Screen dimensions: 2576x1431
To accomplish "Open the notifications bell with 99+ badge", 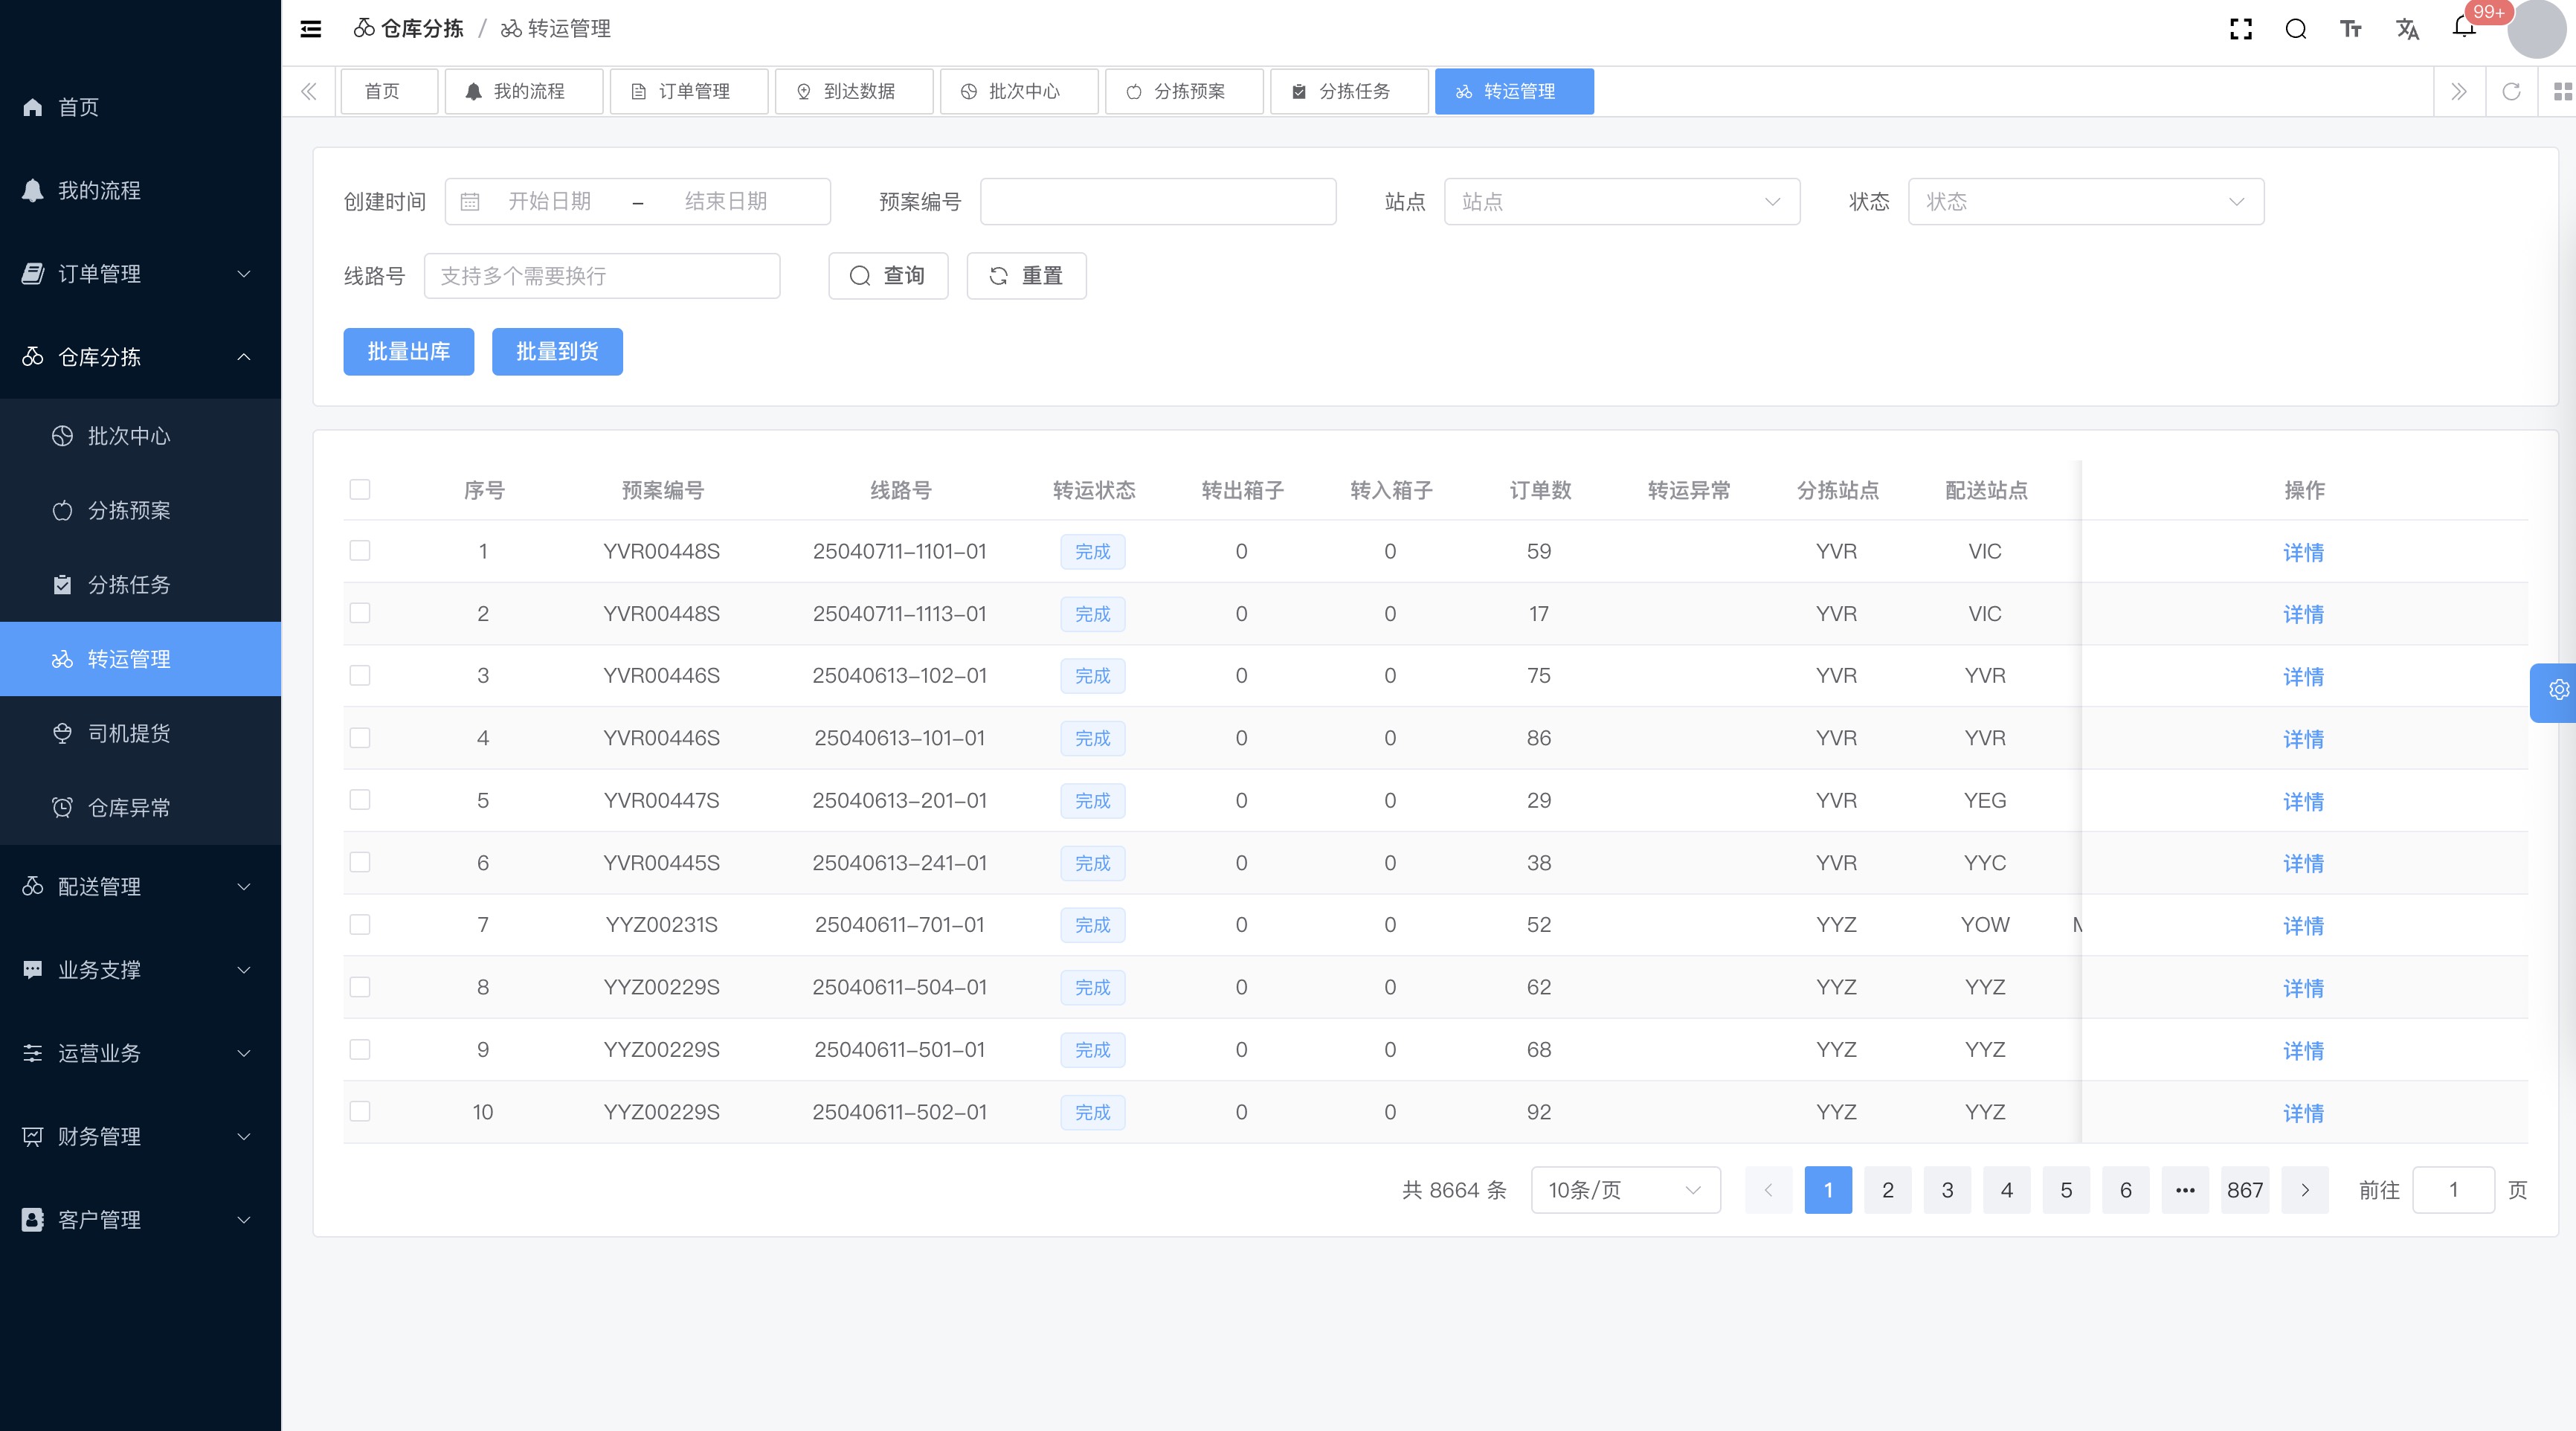I will pos(2464,27).
